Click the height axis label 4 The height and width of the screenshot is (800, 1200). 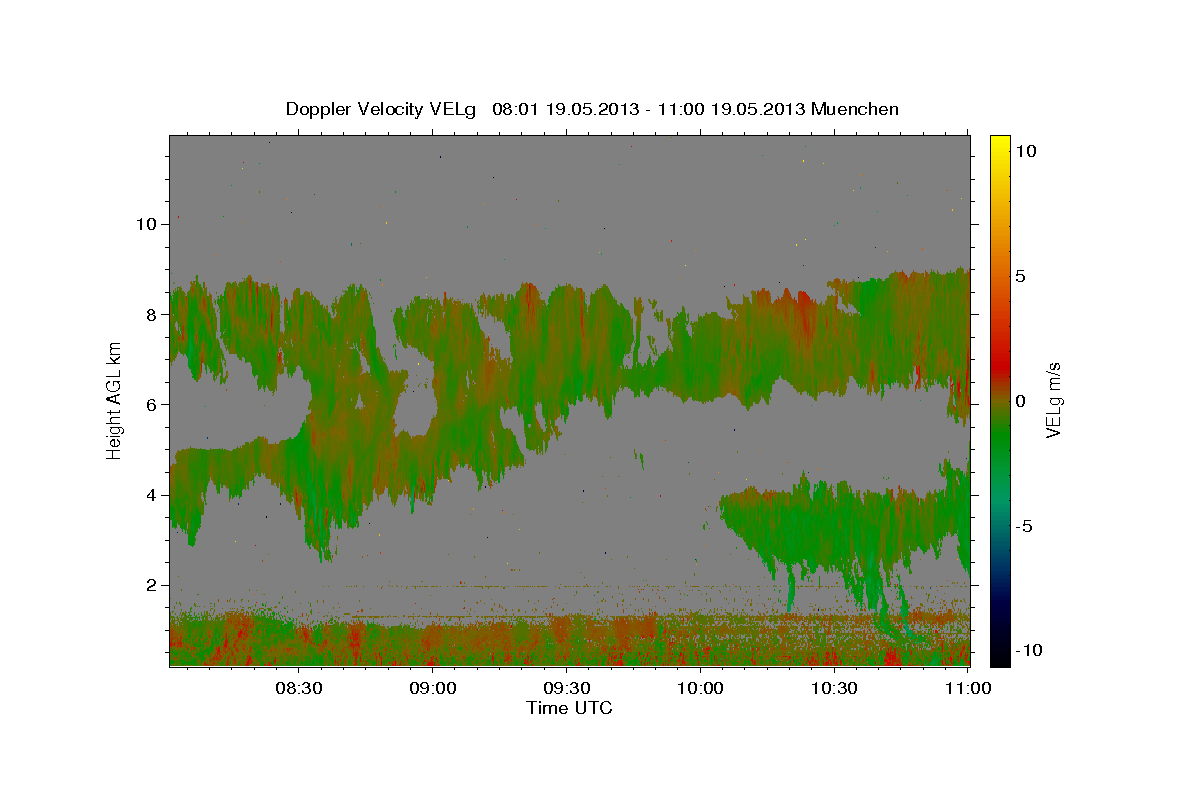151,495
